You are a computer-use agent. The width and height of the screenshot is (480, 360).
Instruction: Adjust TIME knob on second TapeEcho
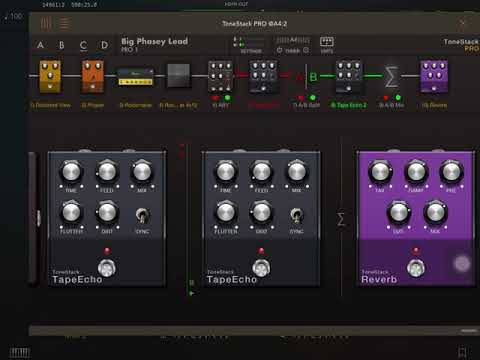coord(226,172)
